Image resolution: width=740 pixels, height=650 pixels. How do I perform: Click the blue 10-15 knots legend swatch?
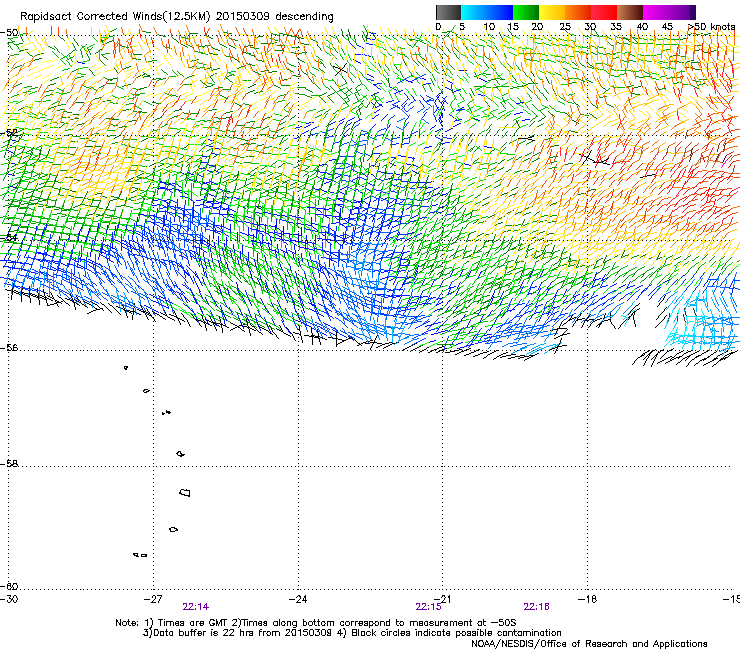(500, 12)
